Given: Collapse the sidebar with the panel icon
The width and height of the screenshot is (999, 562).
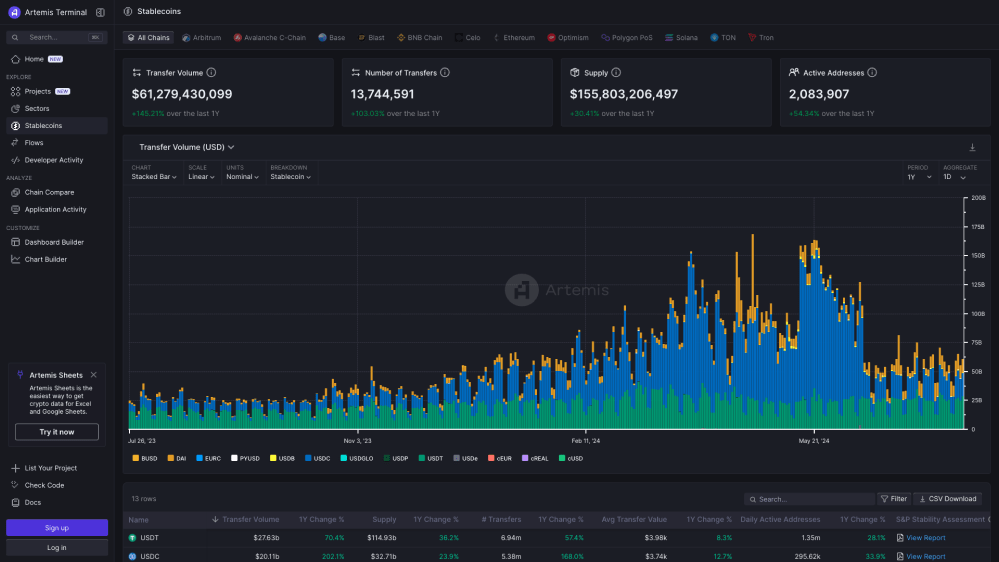Looking at the screenshot, I should pos(100,12).
